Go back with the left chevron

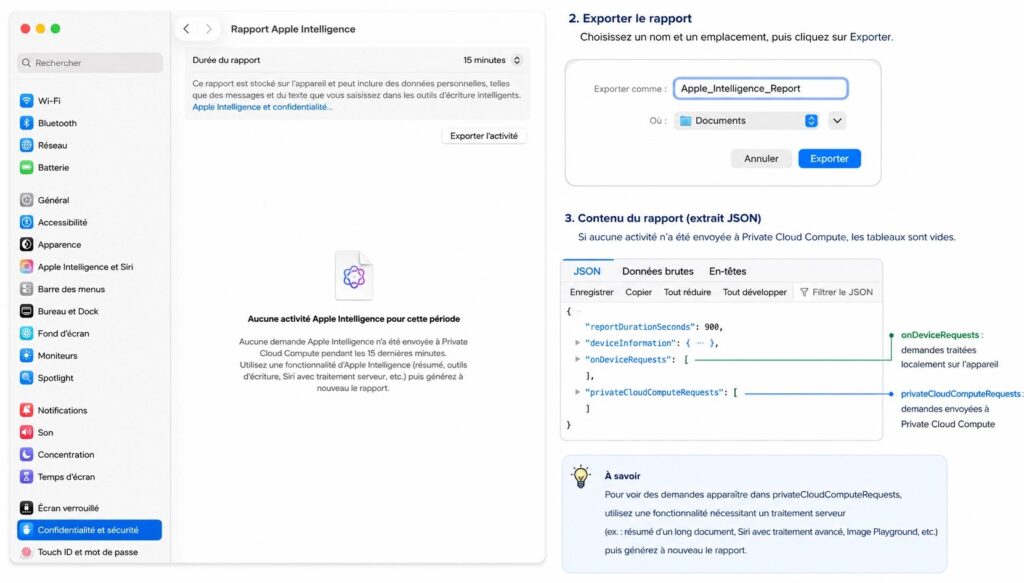186,29
